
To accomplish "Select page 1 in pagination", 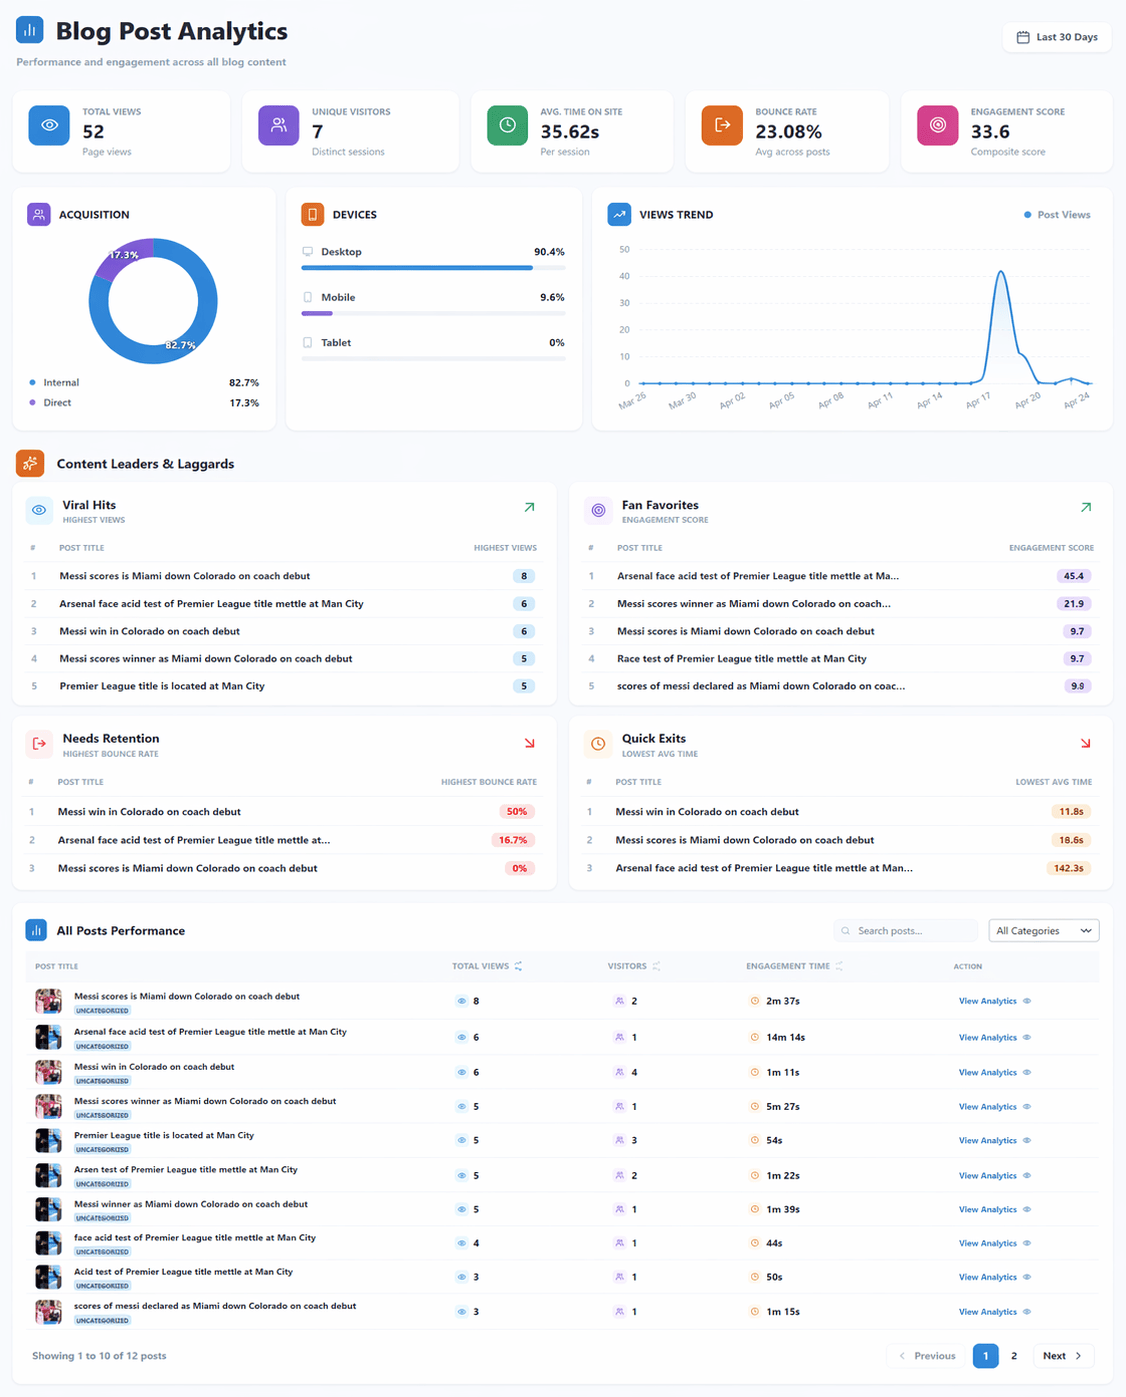I will (x=985, y=1356).
